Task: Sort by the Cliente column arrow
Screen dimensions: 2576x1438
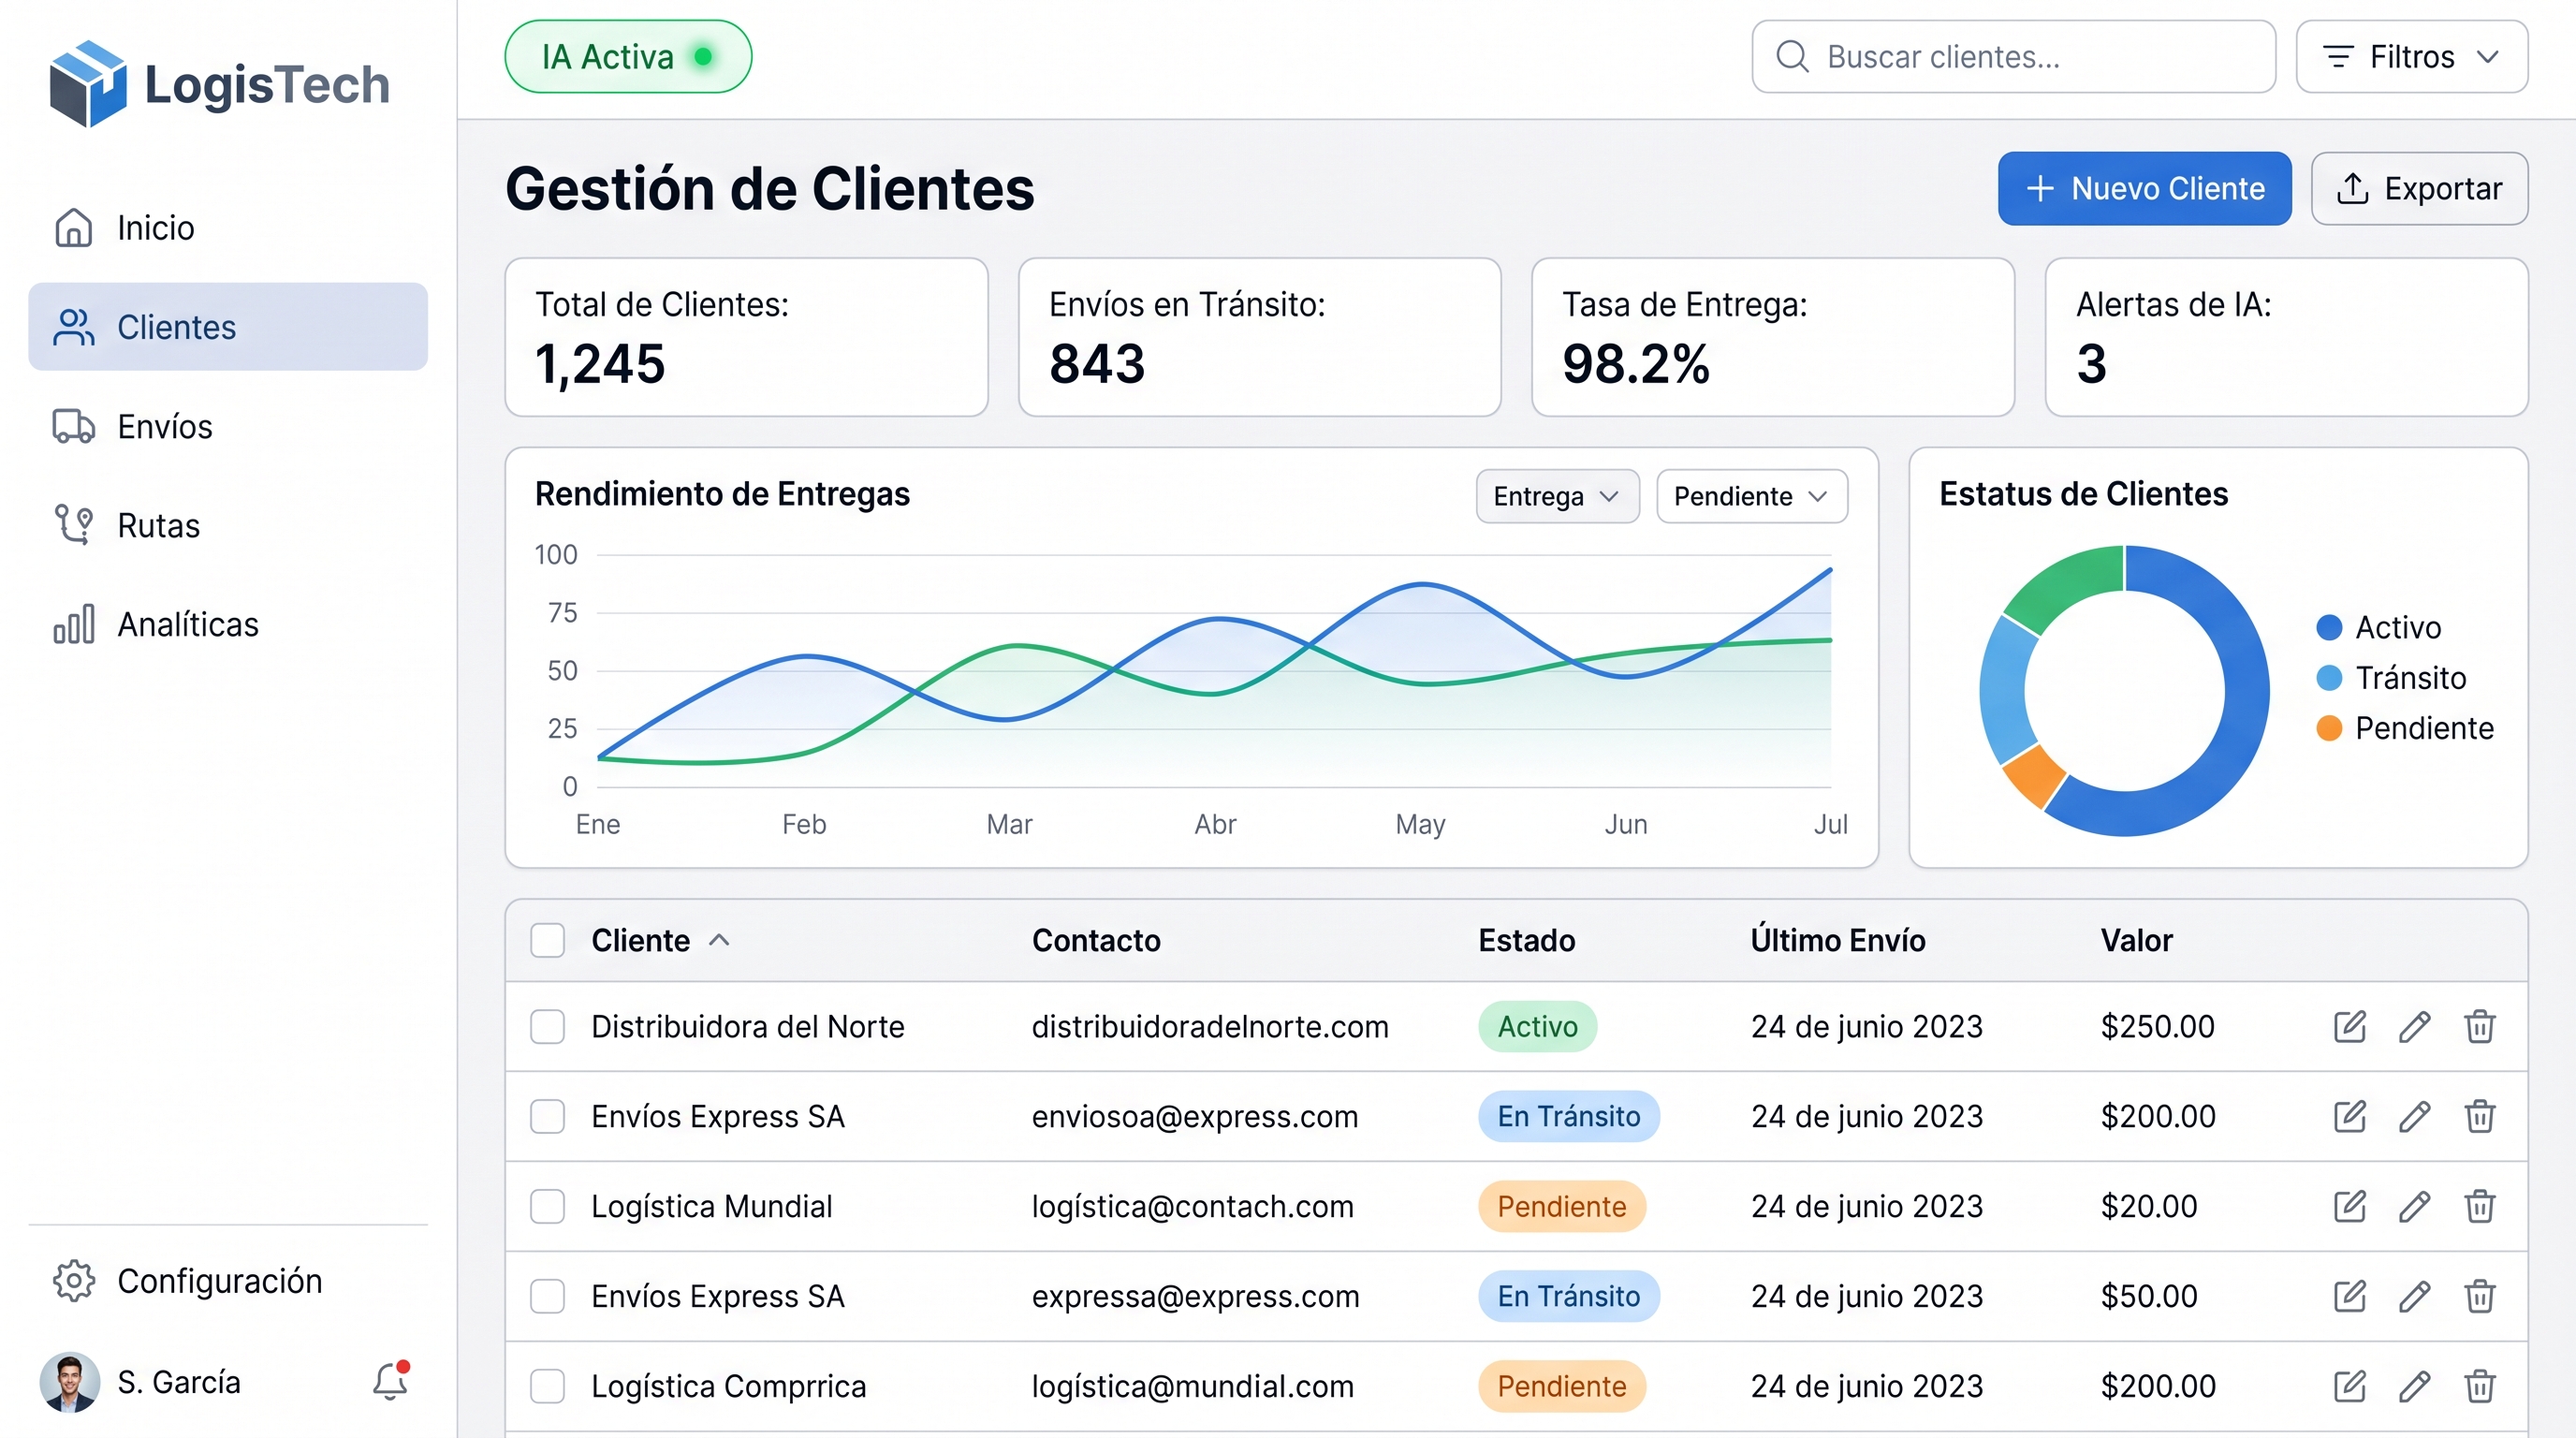Action: (719, 940)
